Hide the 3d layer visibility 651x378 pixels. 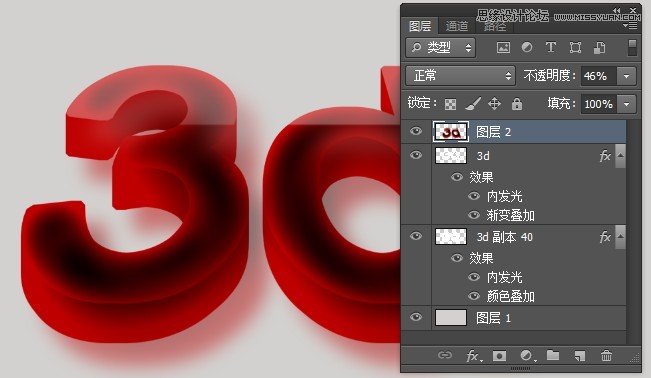click(x=416, y=155)
